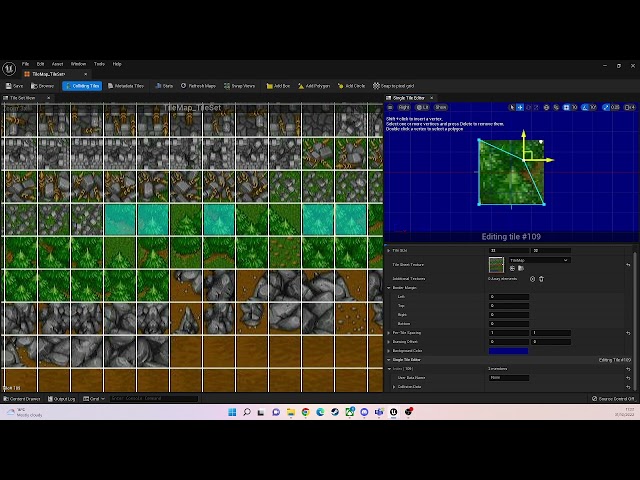640x480 pixels.
Task: Open the Content Drawer
Action: coord(22,399)
